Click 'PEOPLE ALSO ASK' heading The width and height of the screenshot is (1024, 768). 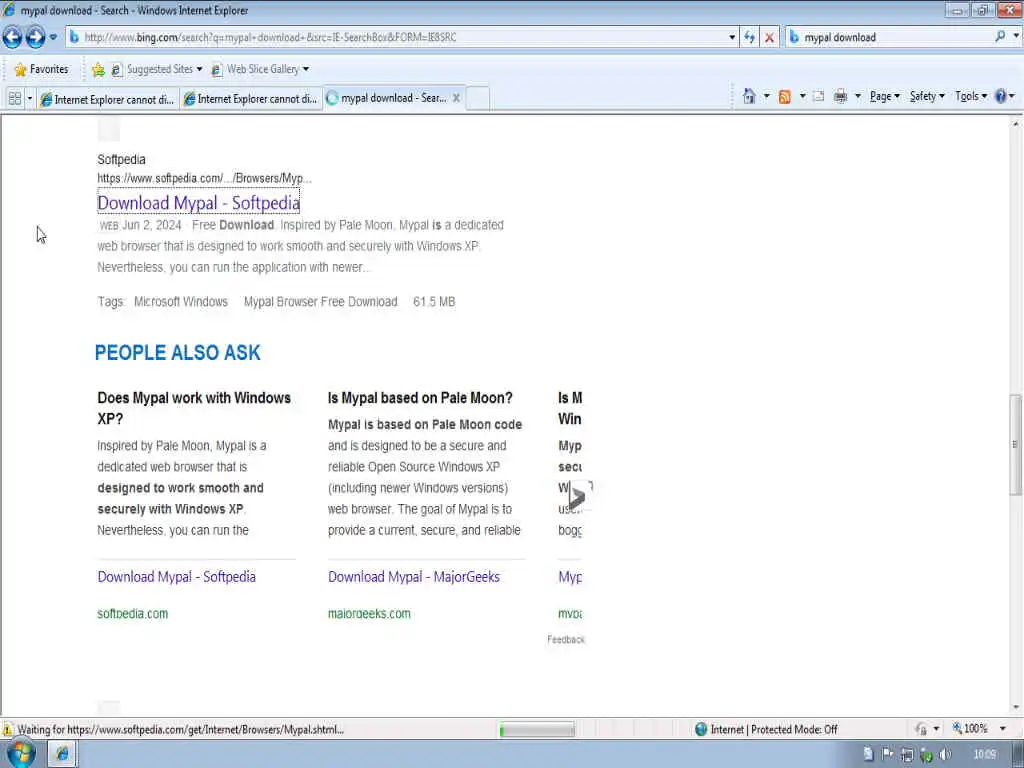pos(178,353)
